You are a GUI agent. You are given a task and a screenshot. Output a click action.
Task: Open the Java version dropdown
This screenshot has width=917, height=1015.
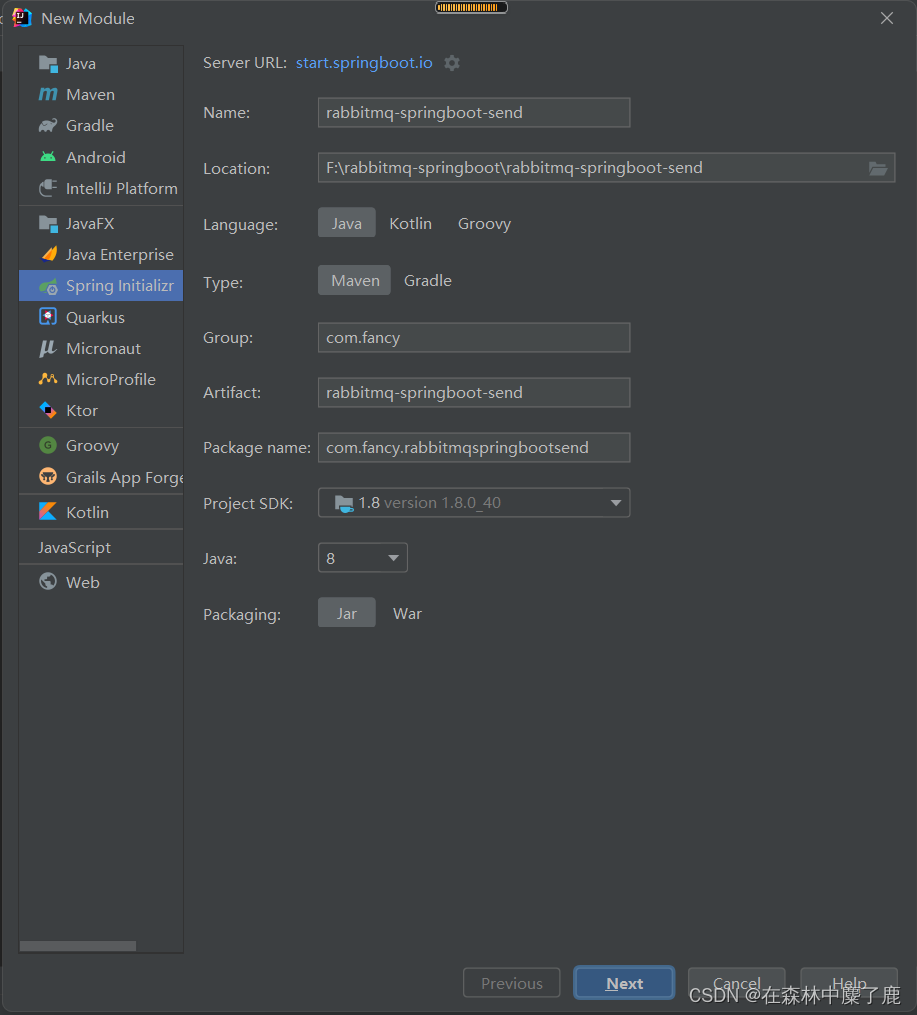pyautogui.click(x=362, y=558)
